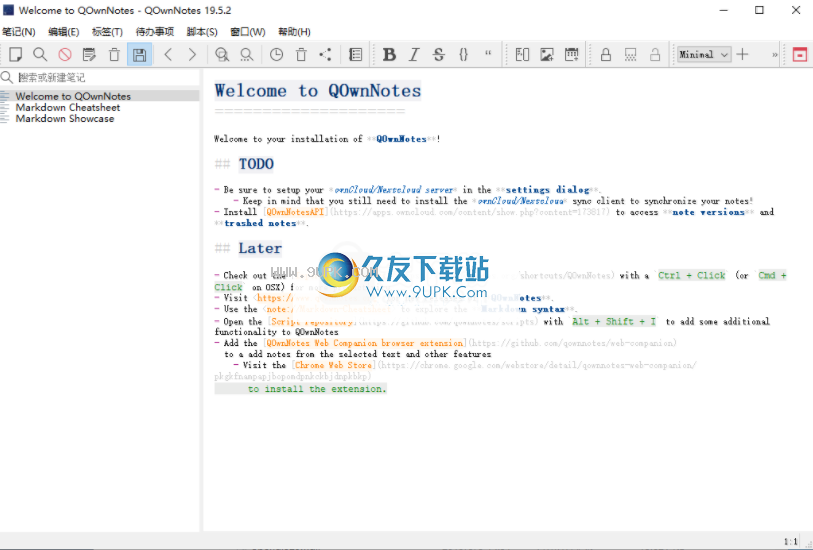The height and width of the screenshot is (550, 813).
Task: Click the save floppy disk icon
Action: 139,54
